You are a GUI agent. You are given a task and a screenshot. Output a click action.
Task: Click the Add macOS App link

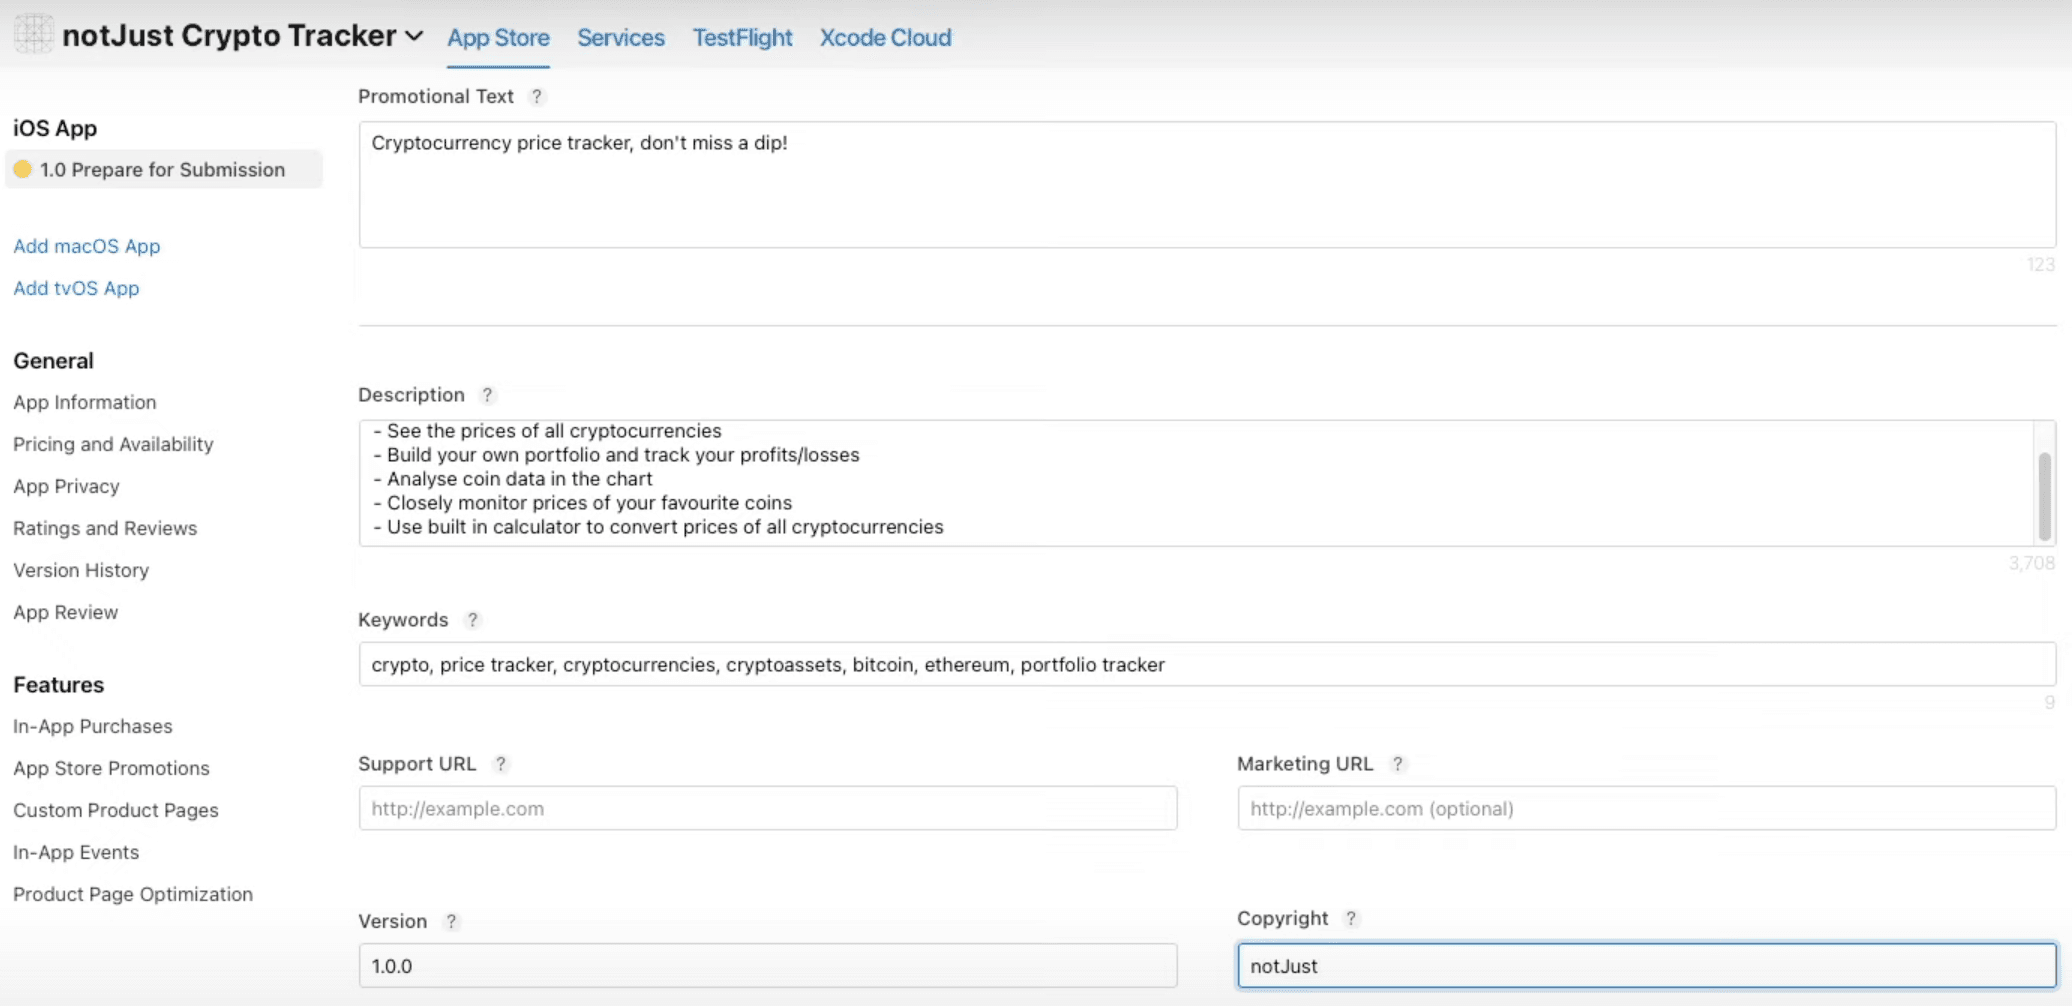point(87,246)
